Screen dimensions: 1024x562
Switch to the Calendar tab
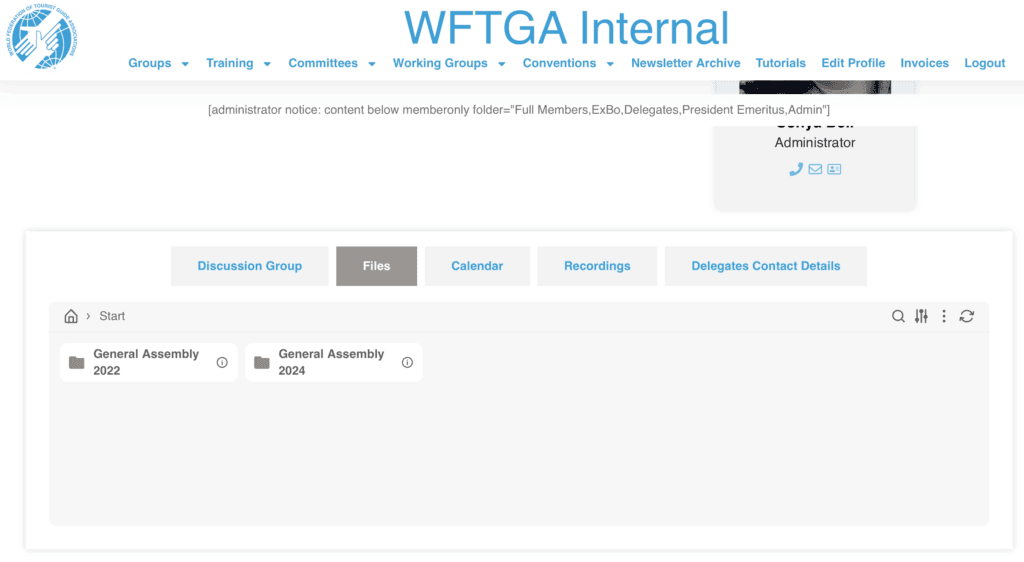[477, 266]
